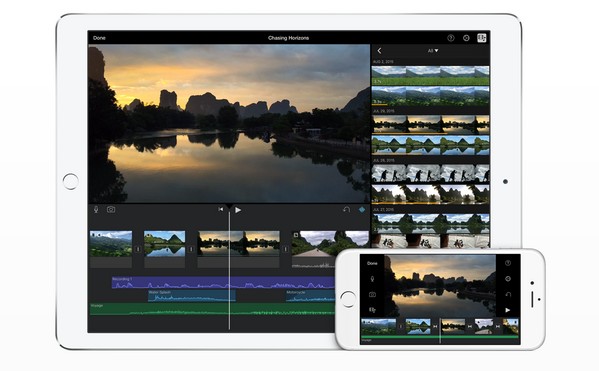Viewport: 599px width, 371px height.
Task: Tap Done on the iPhone screen
Action: coord(372,263)
